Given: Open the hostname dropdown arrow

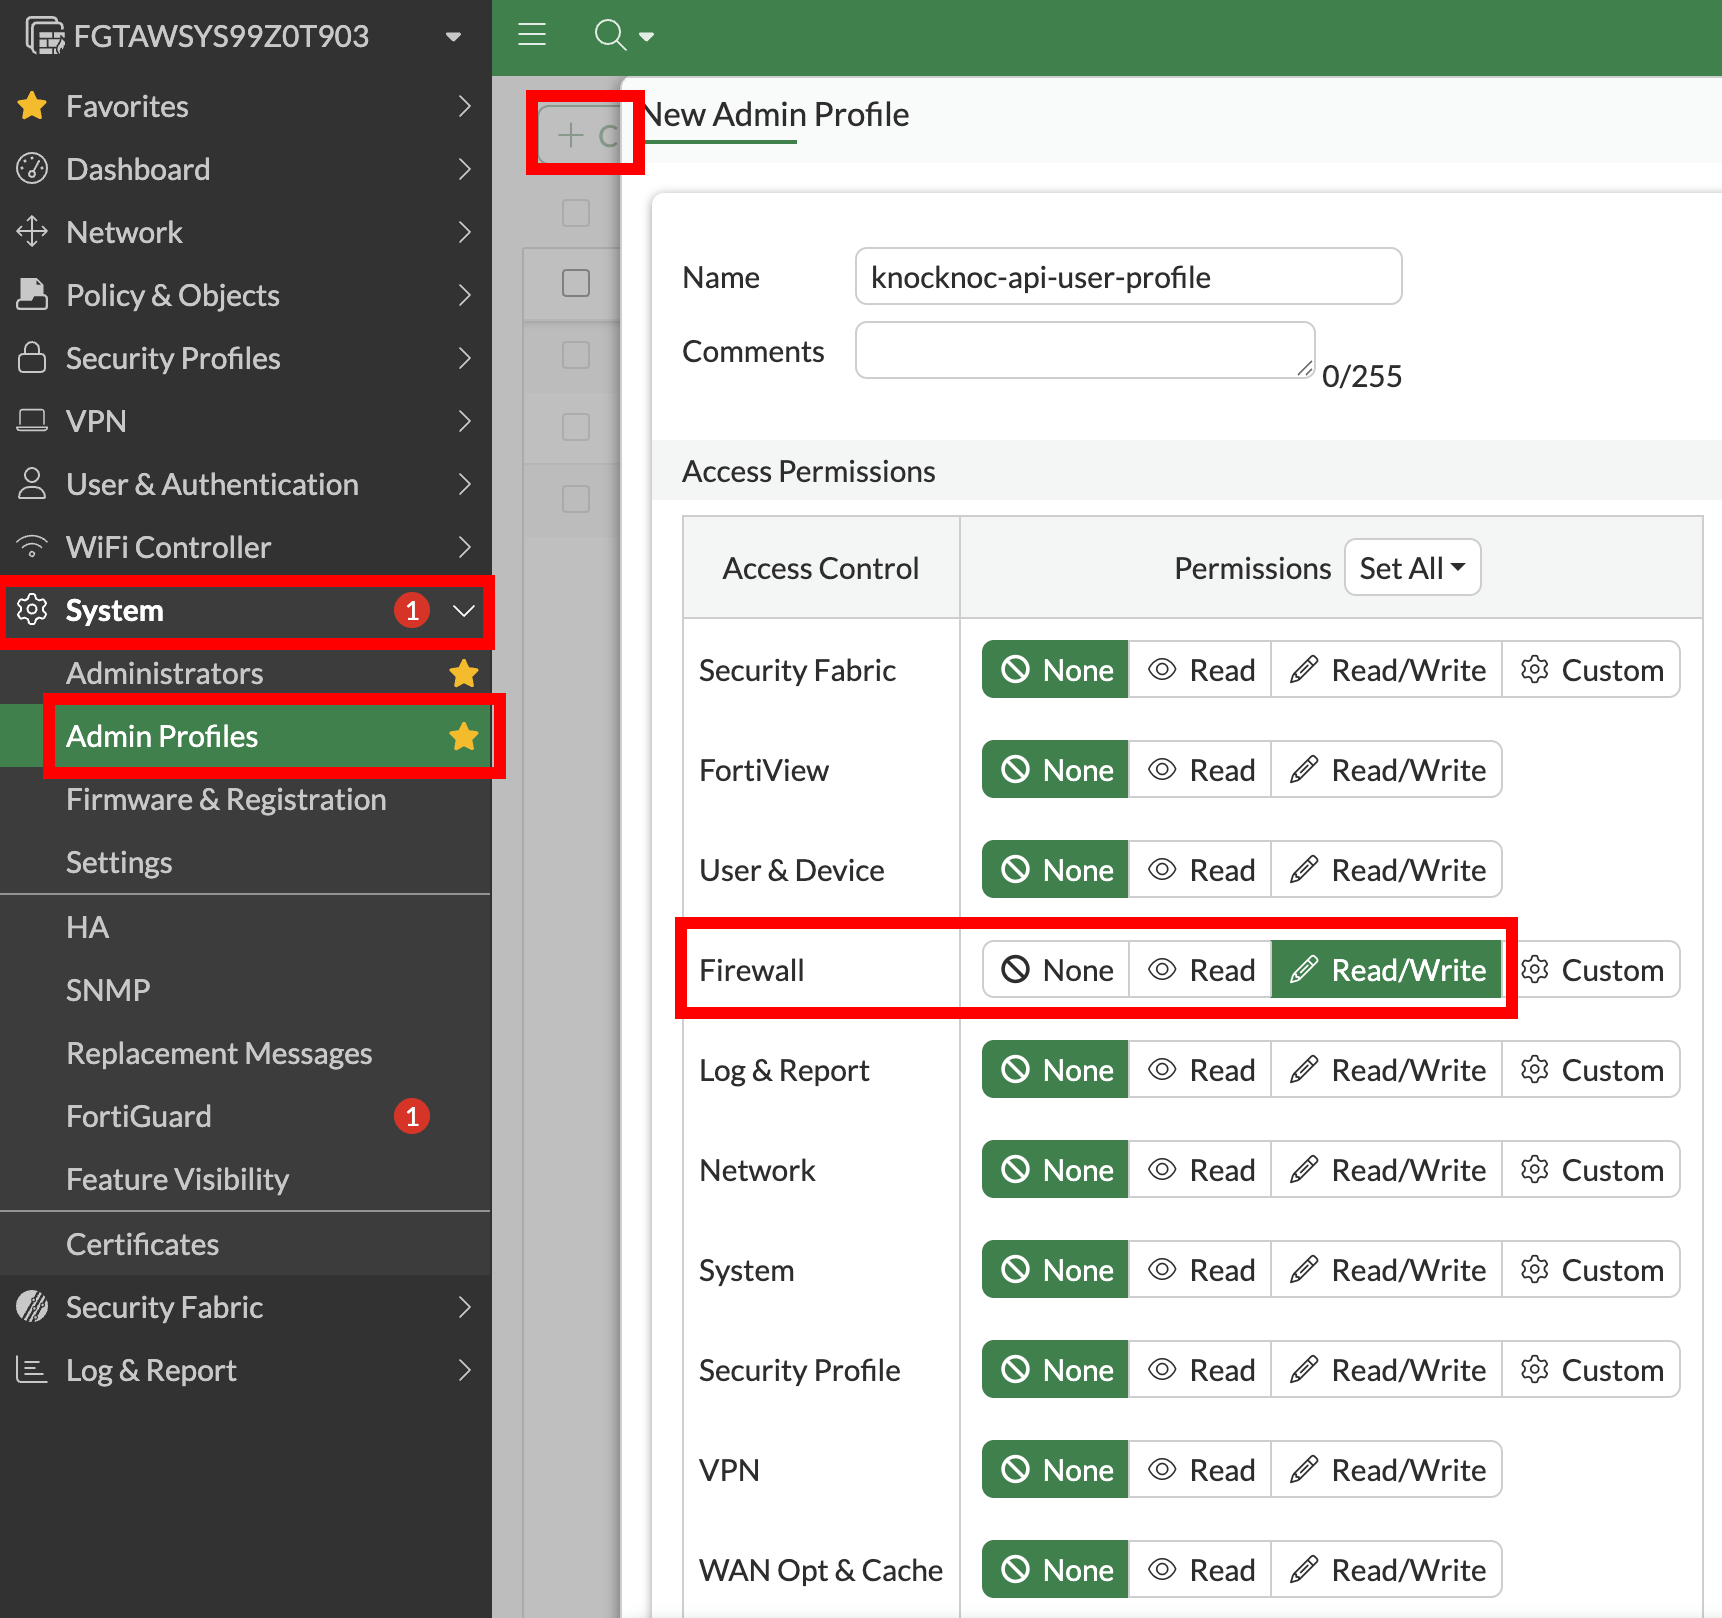Looking at the screenshot, I should (453, 37).
